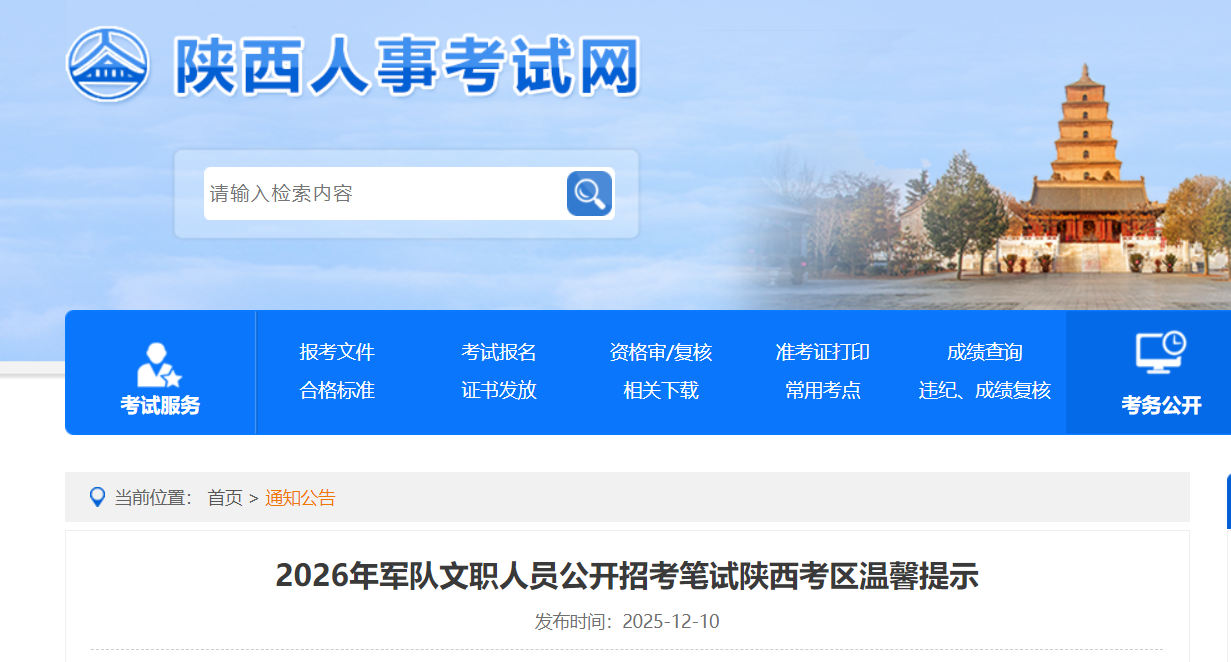Click the 首页 breadcrumb link

coord(225,498)
